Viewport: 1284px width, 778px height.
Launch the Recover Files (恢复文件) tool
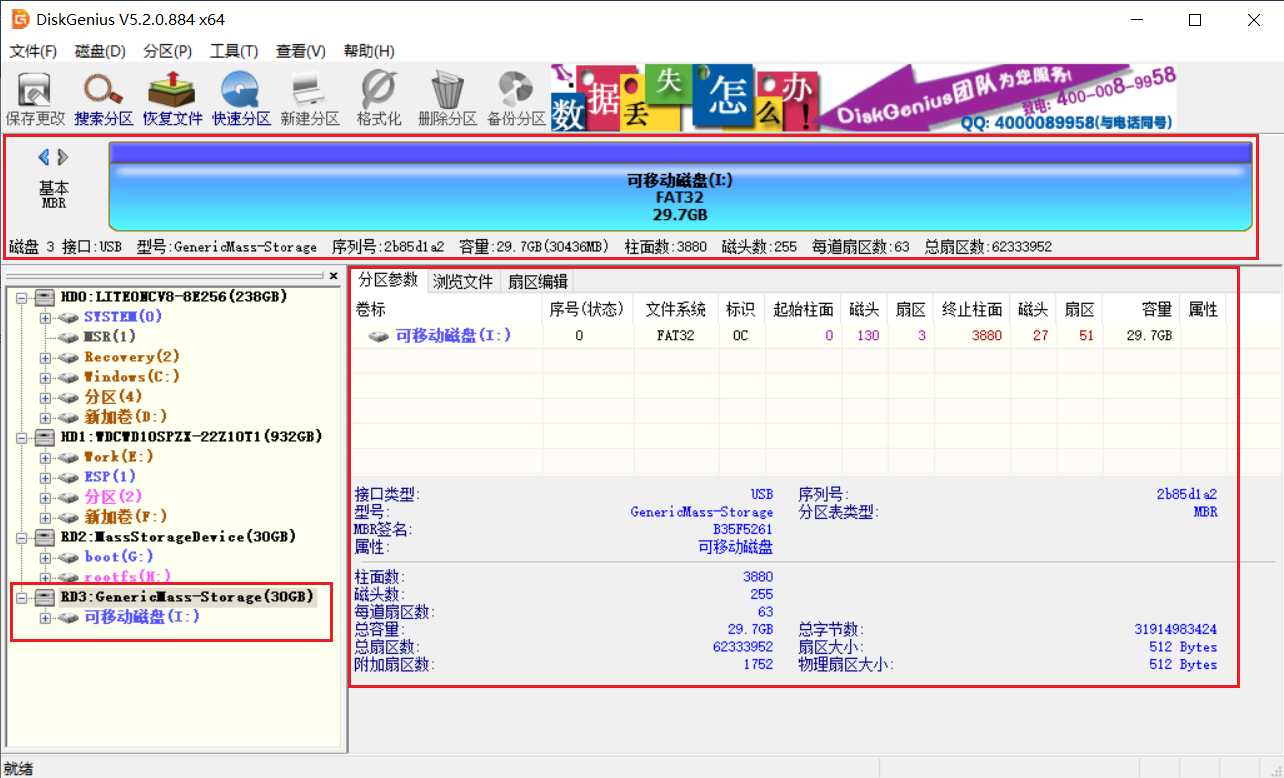[x=172, y=100]
